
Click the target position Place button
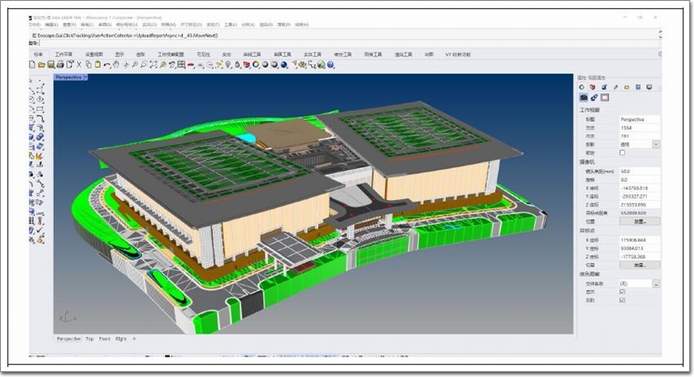[640, 265]
